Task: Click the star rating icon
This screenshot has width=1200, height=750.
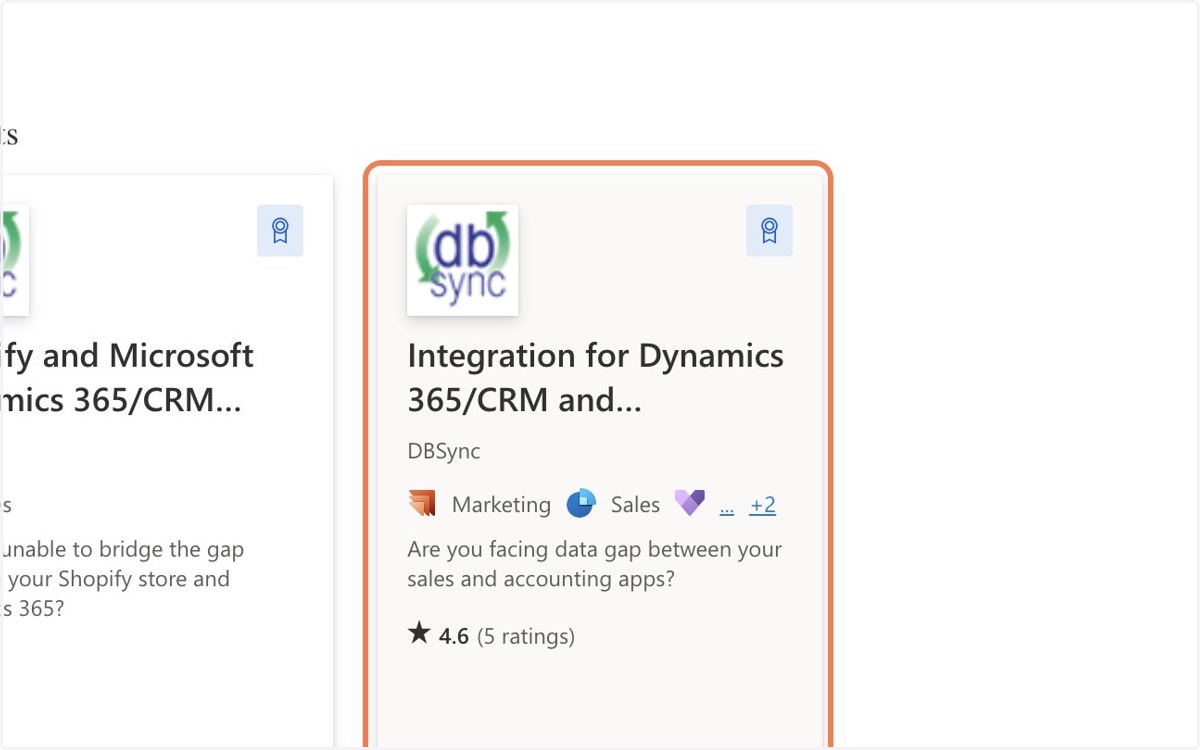Action: (x=419, y=633)
